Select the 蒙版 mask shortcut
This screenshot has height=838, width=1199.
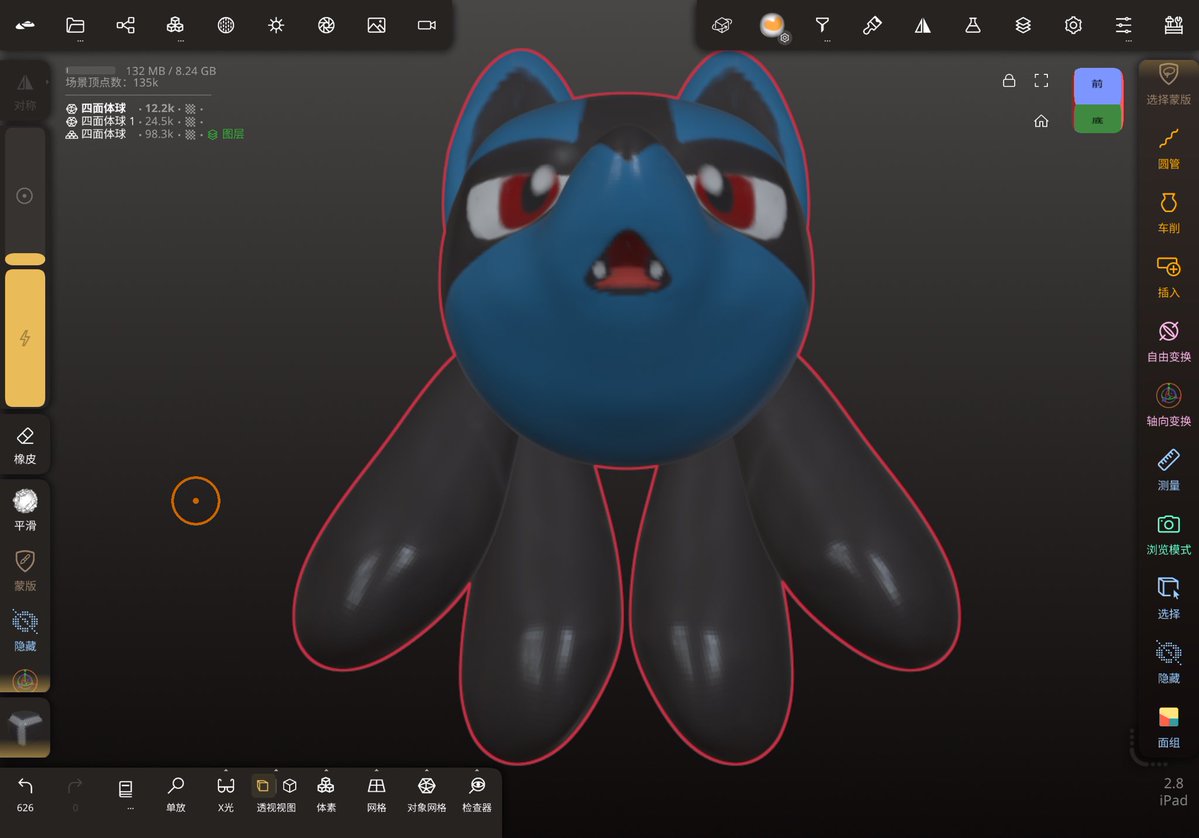(24, 570)
